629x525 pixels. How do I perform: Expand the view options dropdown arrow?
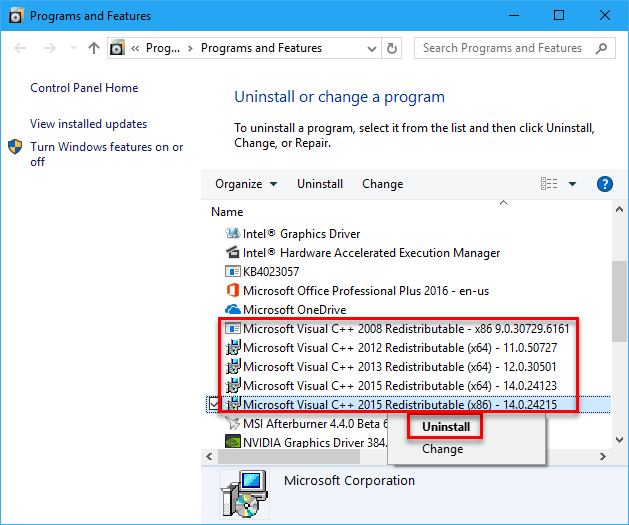point(573,184)
